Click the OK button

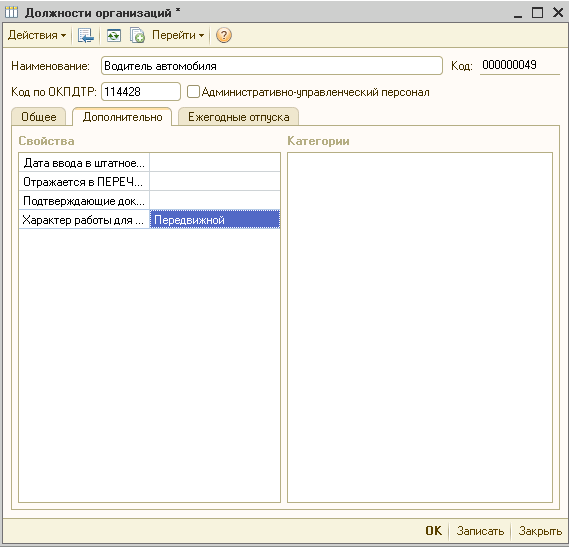point(434,531)
